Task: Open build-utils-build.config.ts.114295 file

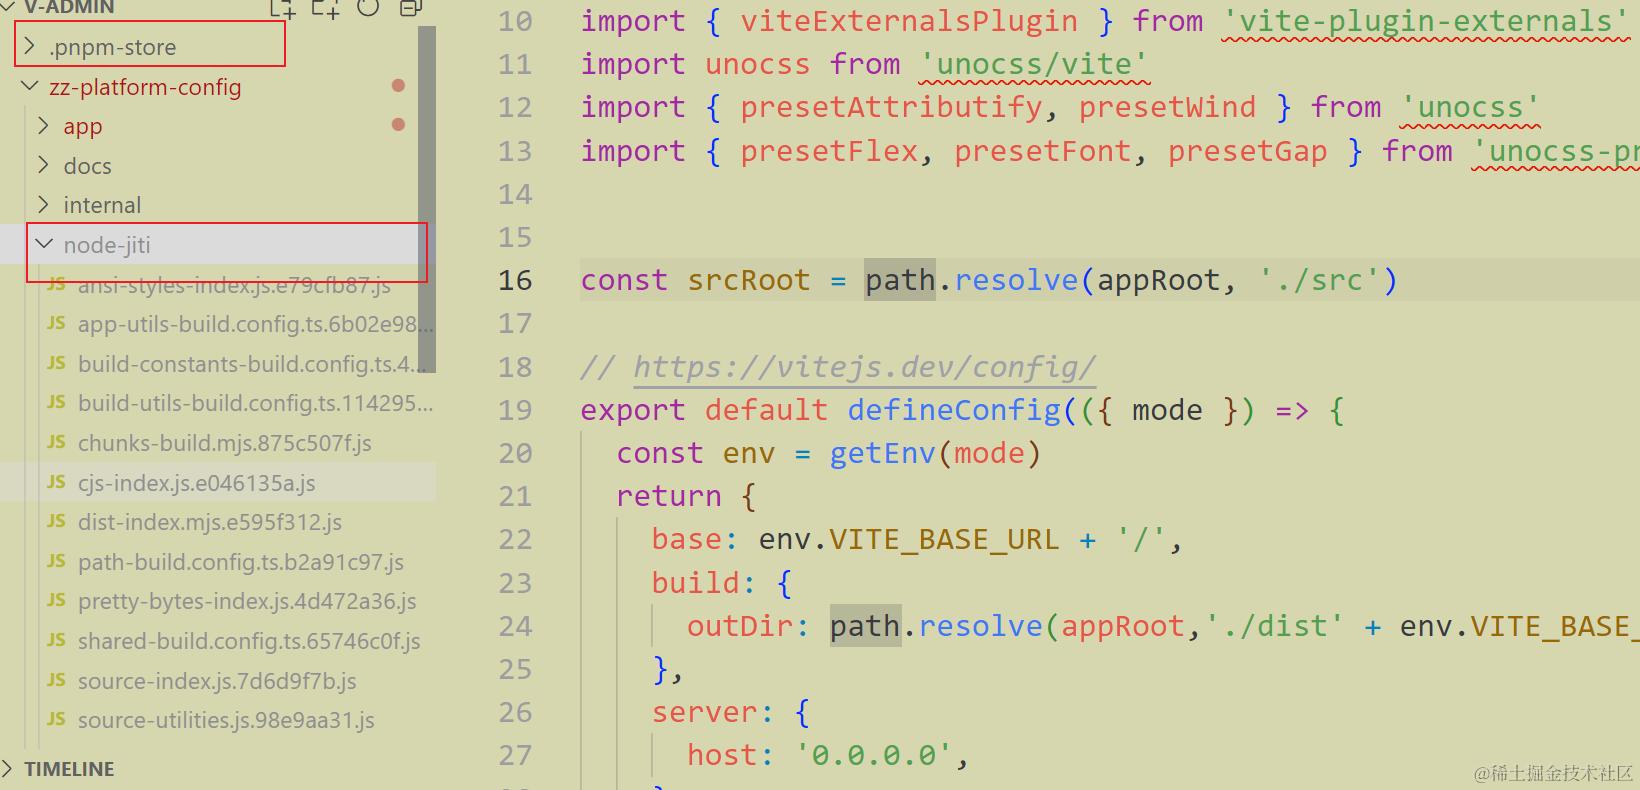Action: 256,403
